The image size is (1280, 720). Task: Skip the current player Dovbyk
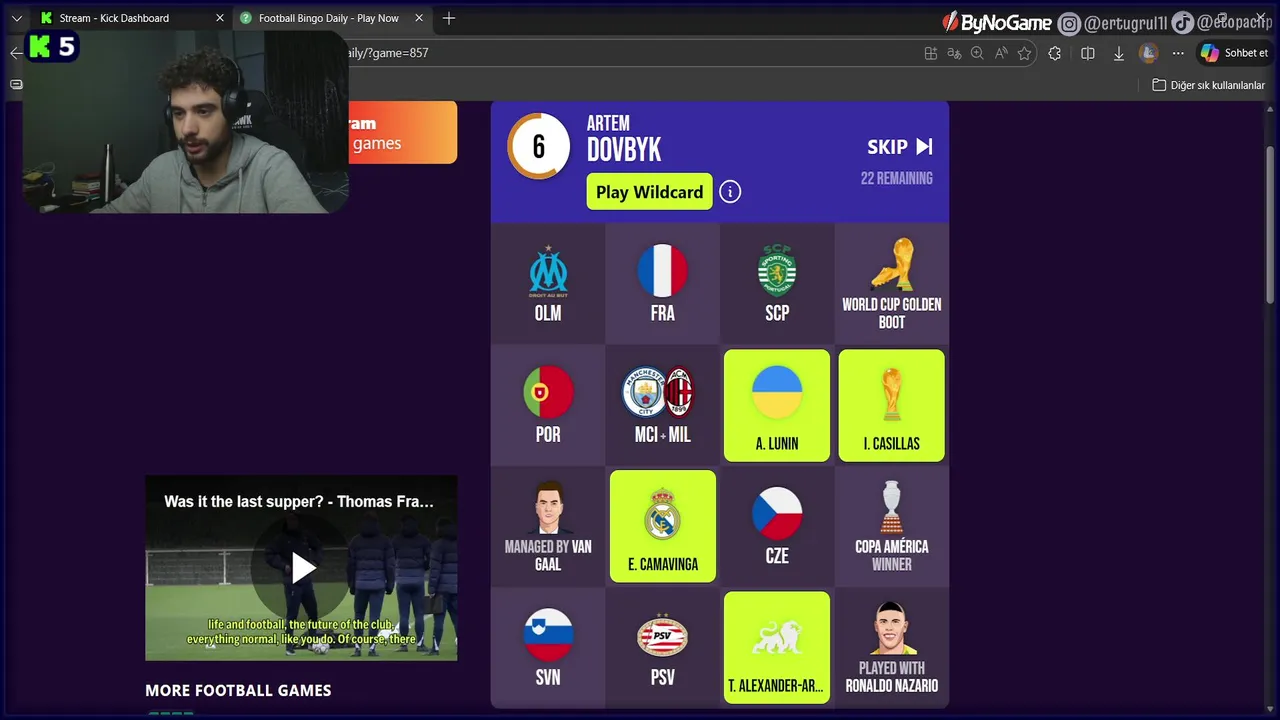900,147
